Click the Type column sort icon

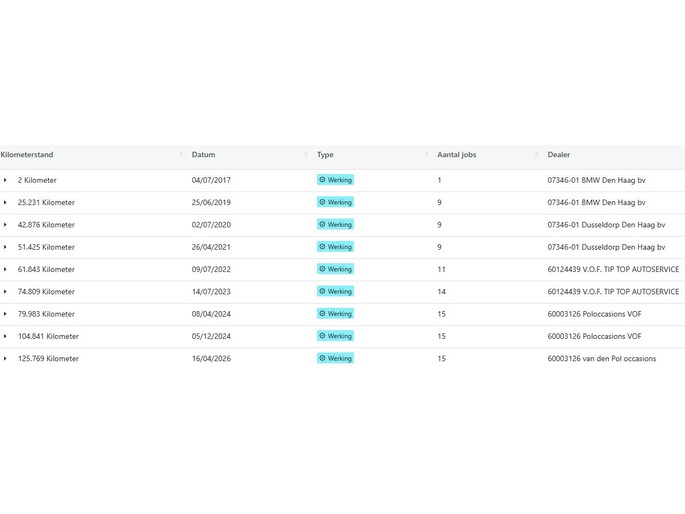425,155
